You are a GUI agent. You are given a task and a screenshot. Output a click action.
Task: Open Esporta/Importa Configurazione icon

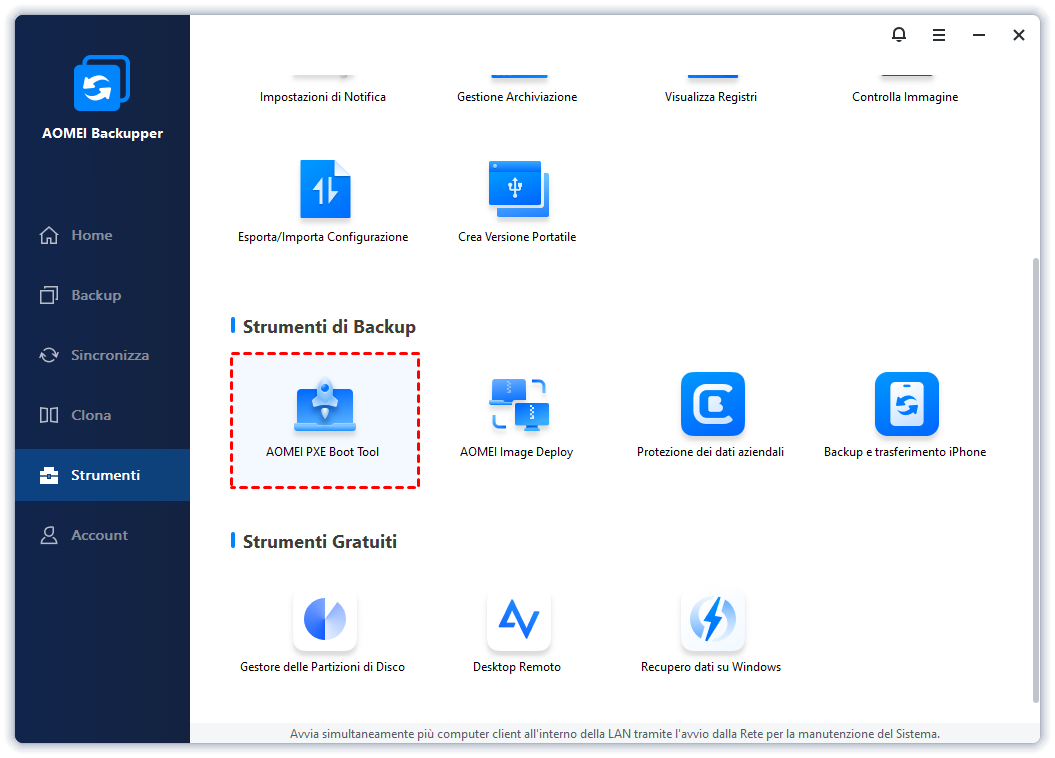point(325,189)
